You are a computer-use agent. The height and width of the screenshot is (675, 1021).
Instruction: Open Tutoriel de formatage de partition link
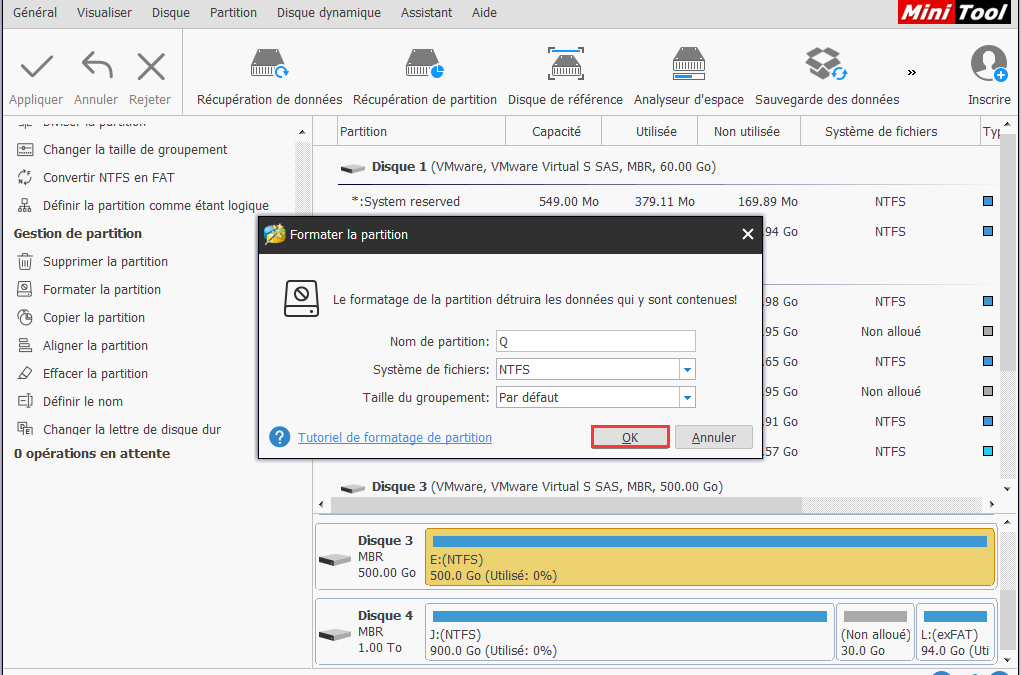pyautogui.click(x=394, y=437)
